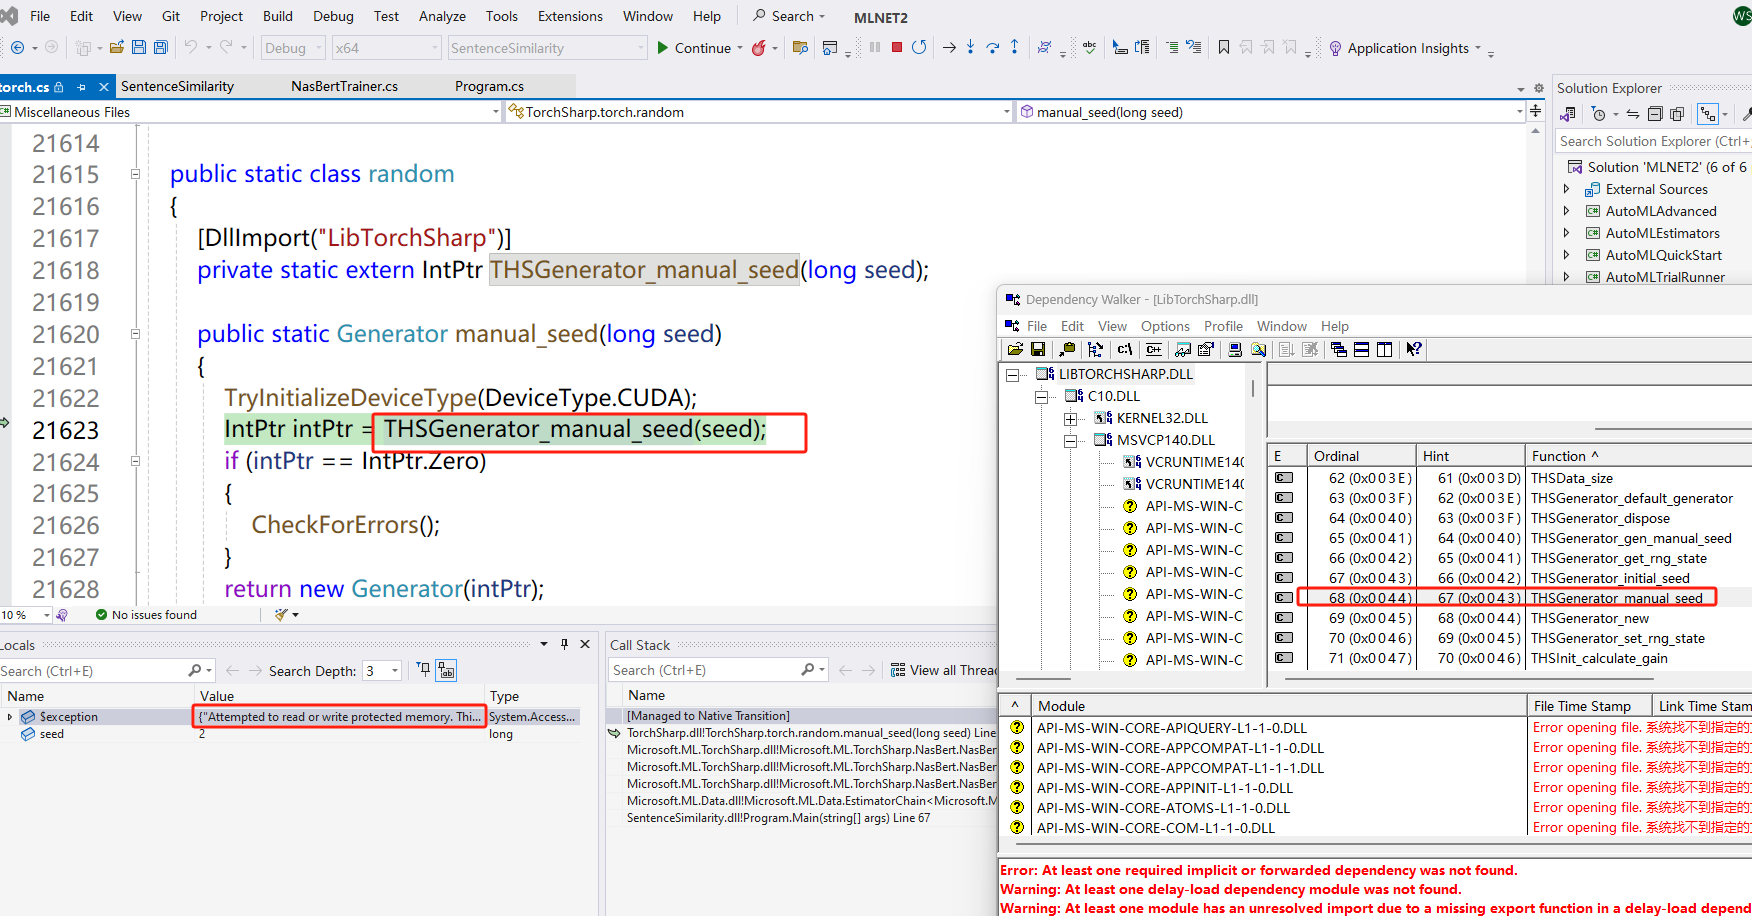Select the C10.DLL node in the tree
Screen dimensions: 1752x916
click(x=1113, y=396)
